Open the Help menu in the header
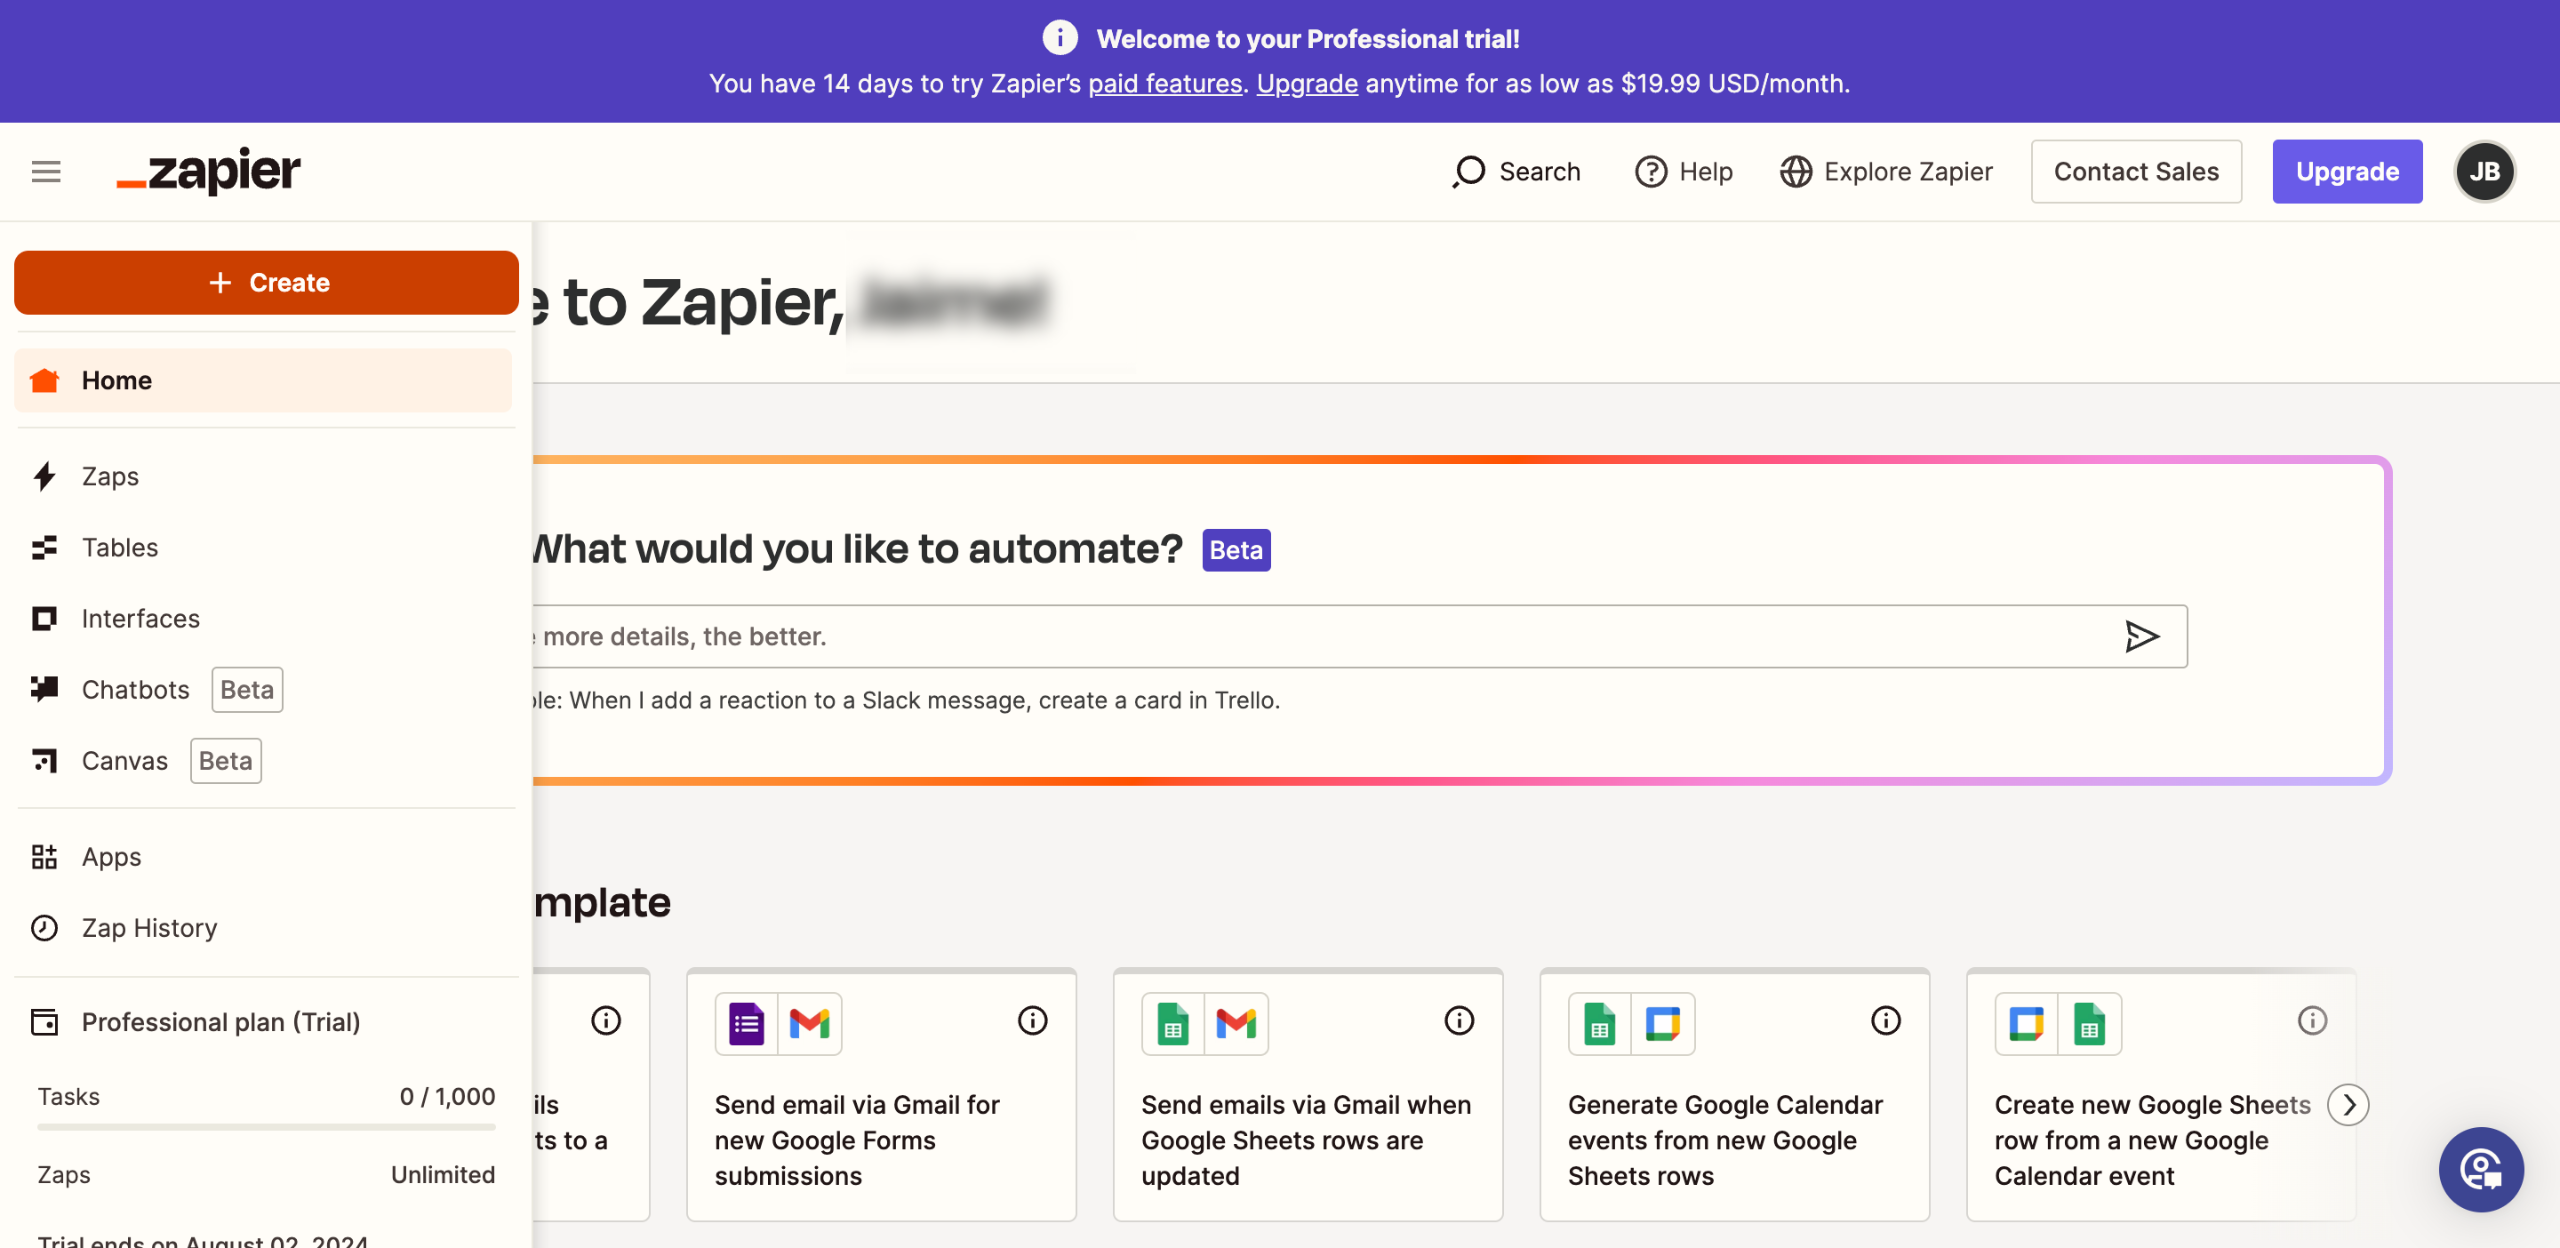This screenshot has width=2560, height=1248. pos(1684,172)
